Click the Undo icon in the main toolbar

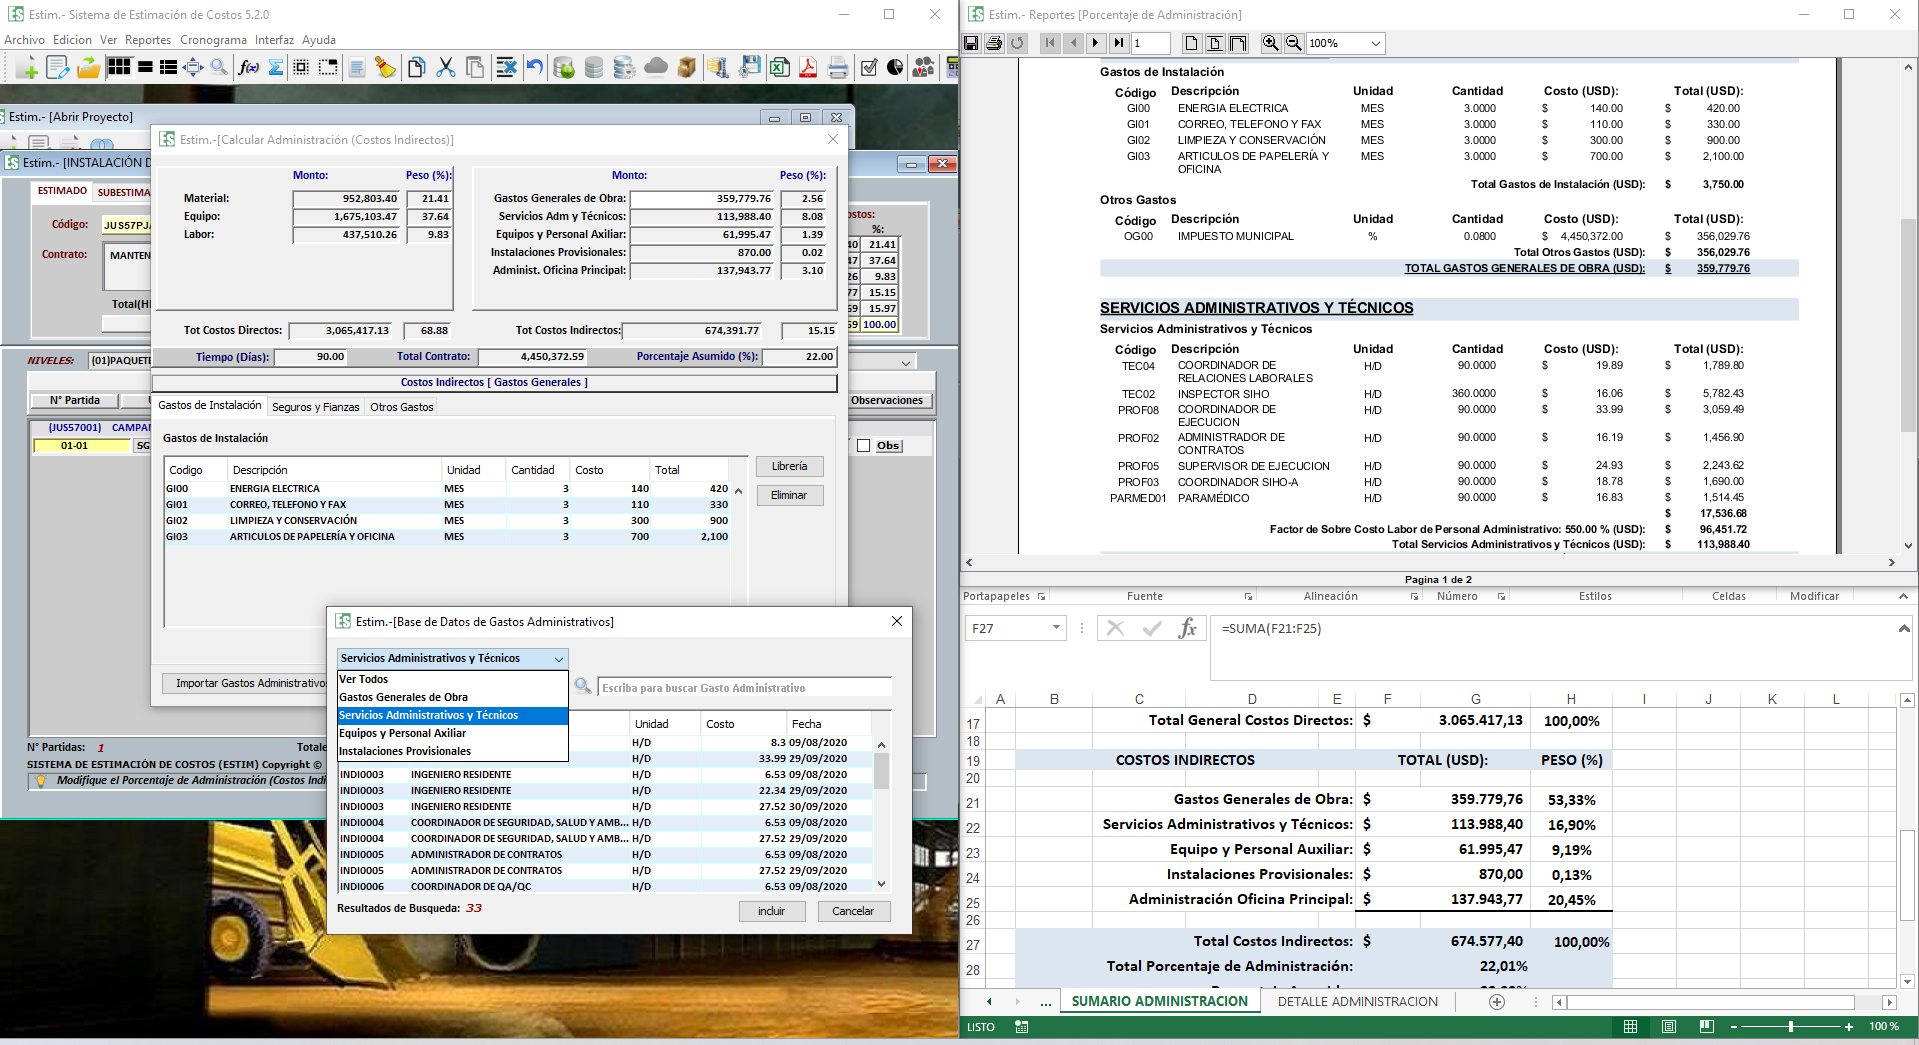pyautogui.click(x=536, y=68)
